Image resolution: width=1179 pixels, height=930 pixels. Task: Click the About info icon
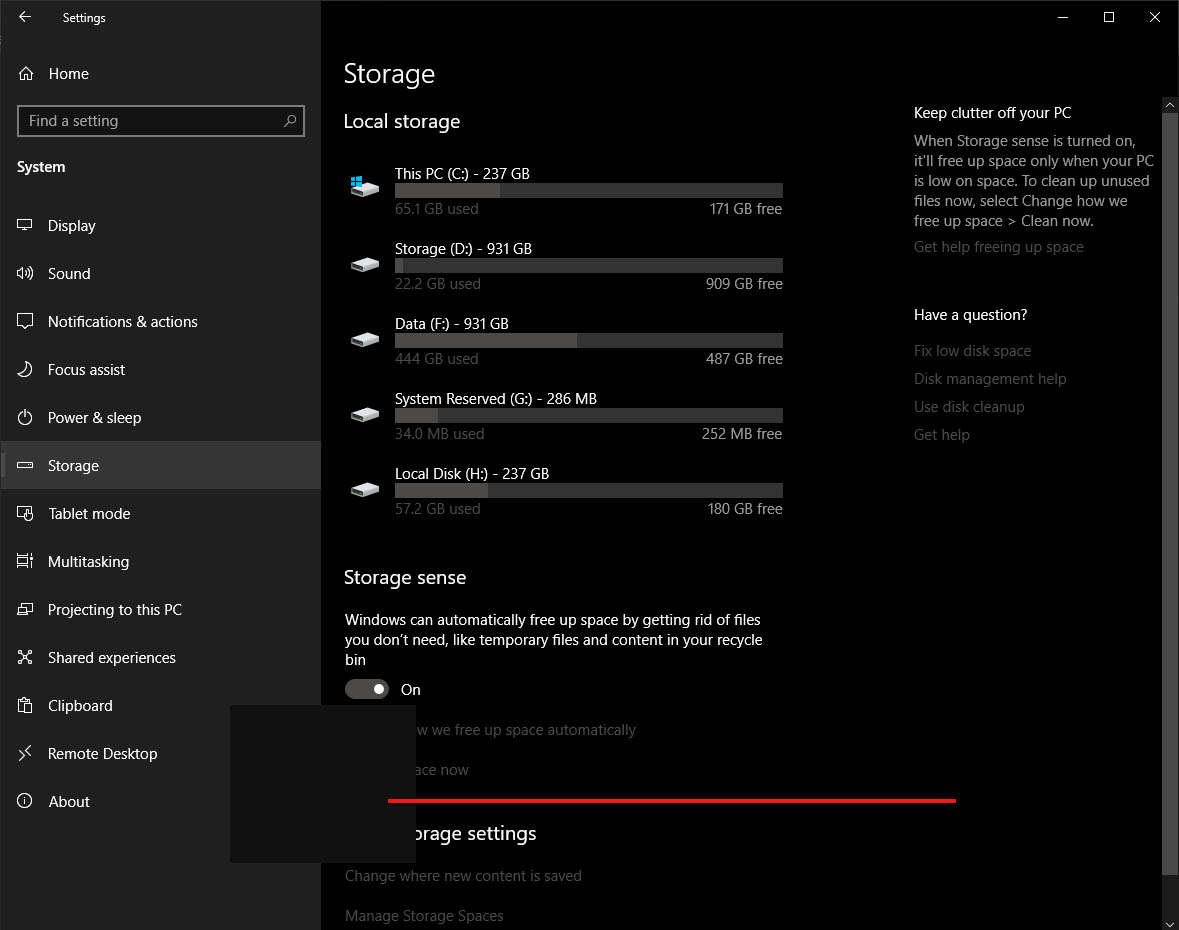pyautogui.click(x=25, y=801)
